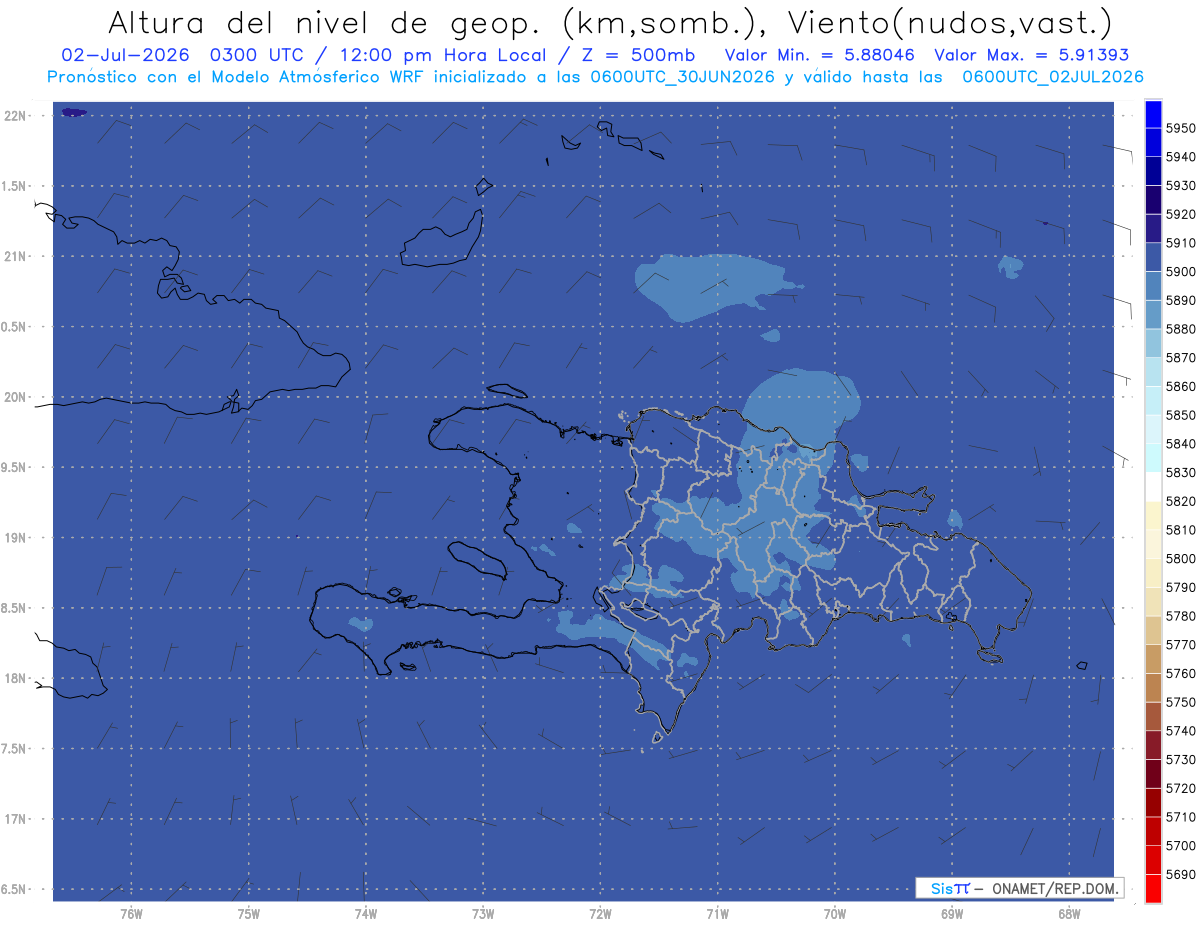The width and height of the screenshot is (1200, 927).
Task: Click the 21N latitude axis label
Action: (x=16, y=256)
